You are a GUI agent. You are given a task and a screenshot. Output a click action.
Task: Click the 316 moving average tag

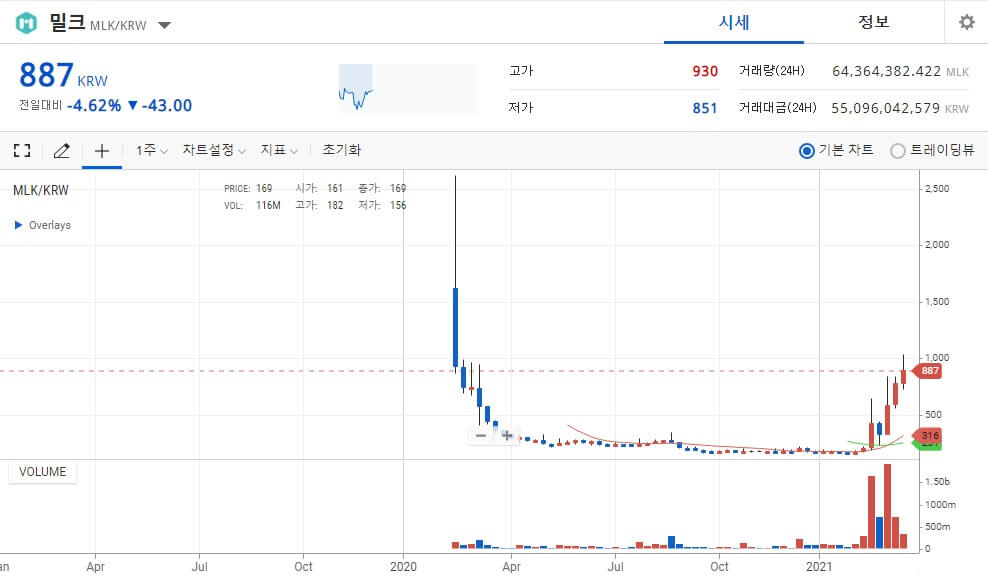[928, 436]
